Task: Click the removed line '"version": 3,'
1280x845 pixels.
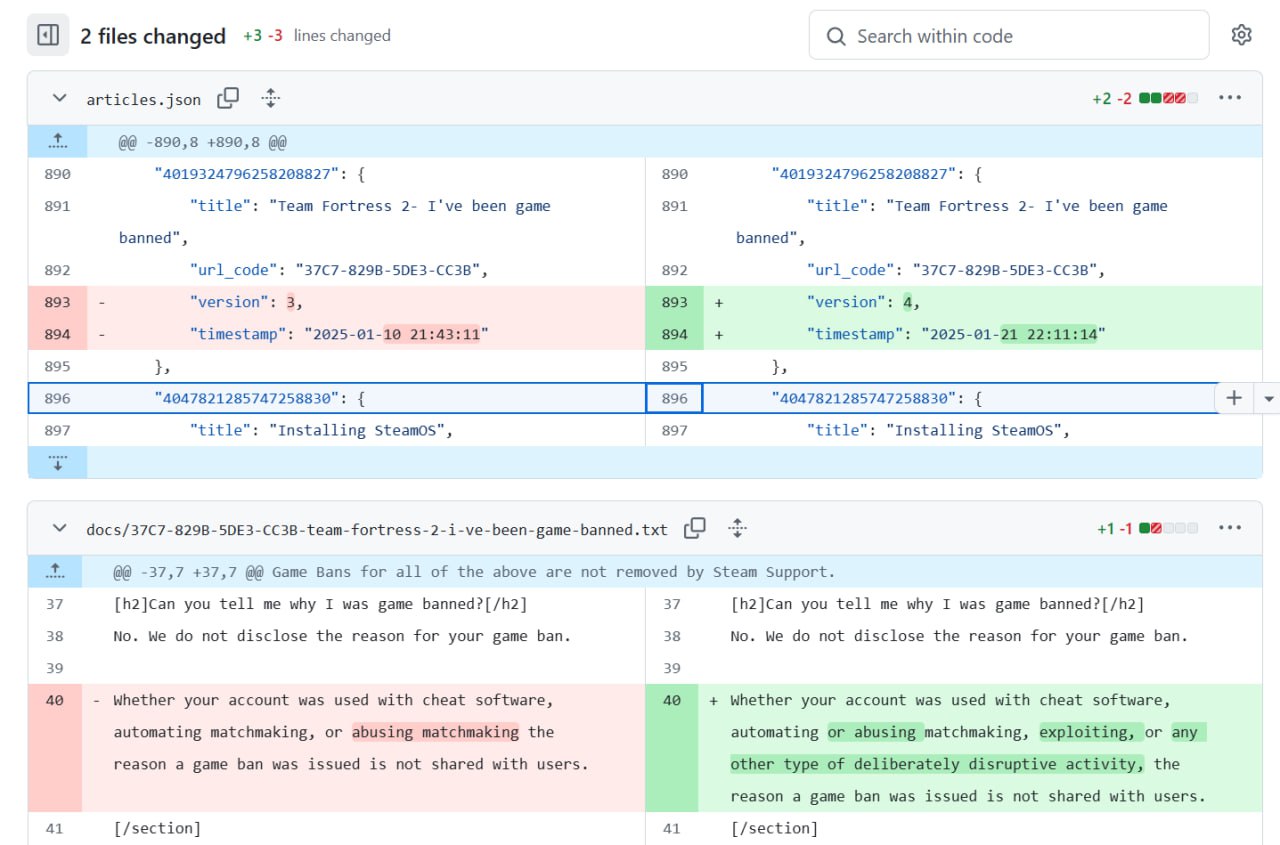Action: [246, 302]
